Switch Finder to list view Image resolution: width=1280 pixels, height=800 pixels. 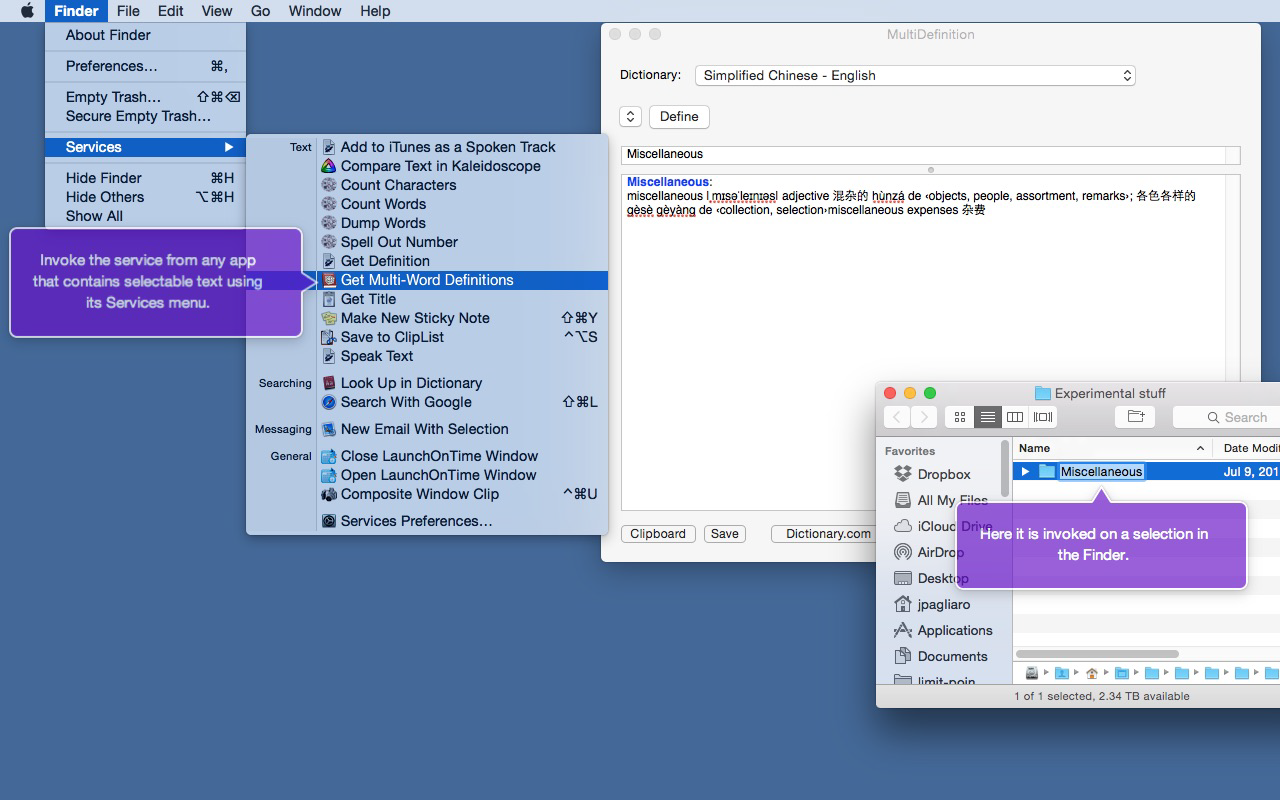(x=987, y=417)
